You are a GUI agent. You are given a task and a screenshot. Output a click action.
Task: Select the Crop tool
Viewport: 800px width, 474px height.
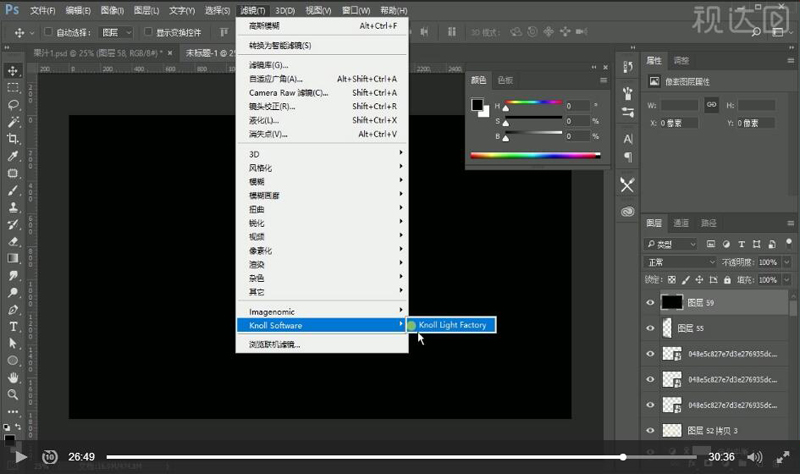13,138
